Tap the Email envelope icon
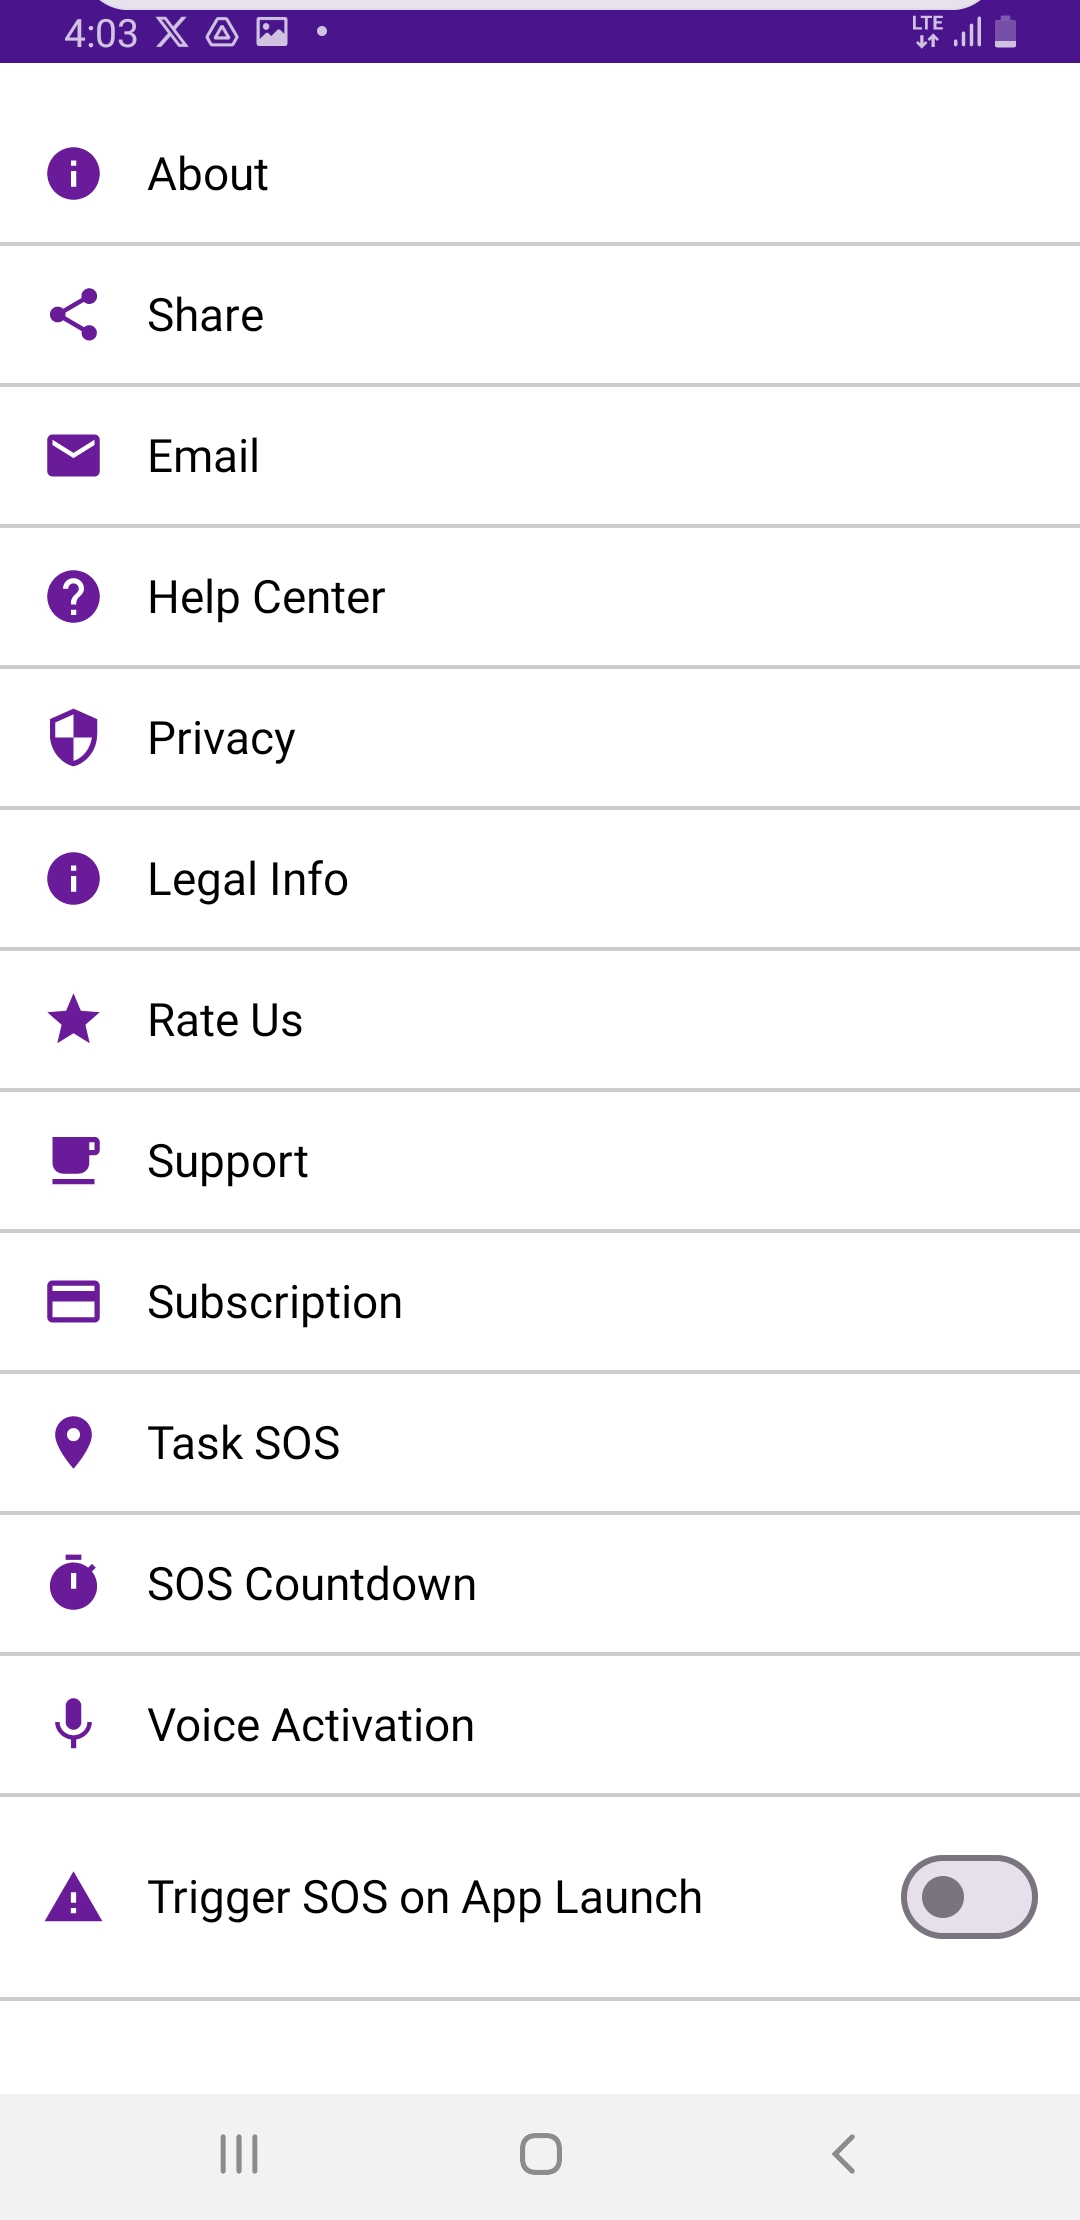The image size is (1080, 2220). click(73, 456)
